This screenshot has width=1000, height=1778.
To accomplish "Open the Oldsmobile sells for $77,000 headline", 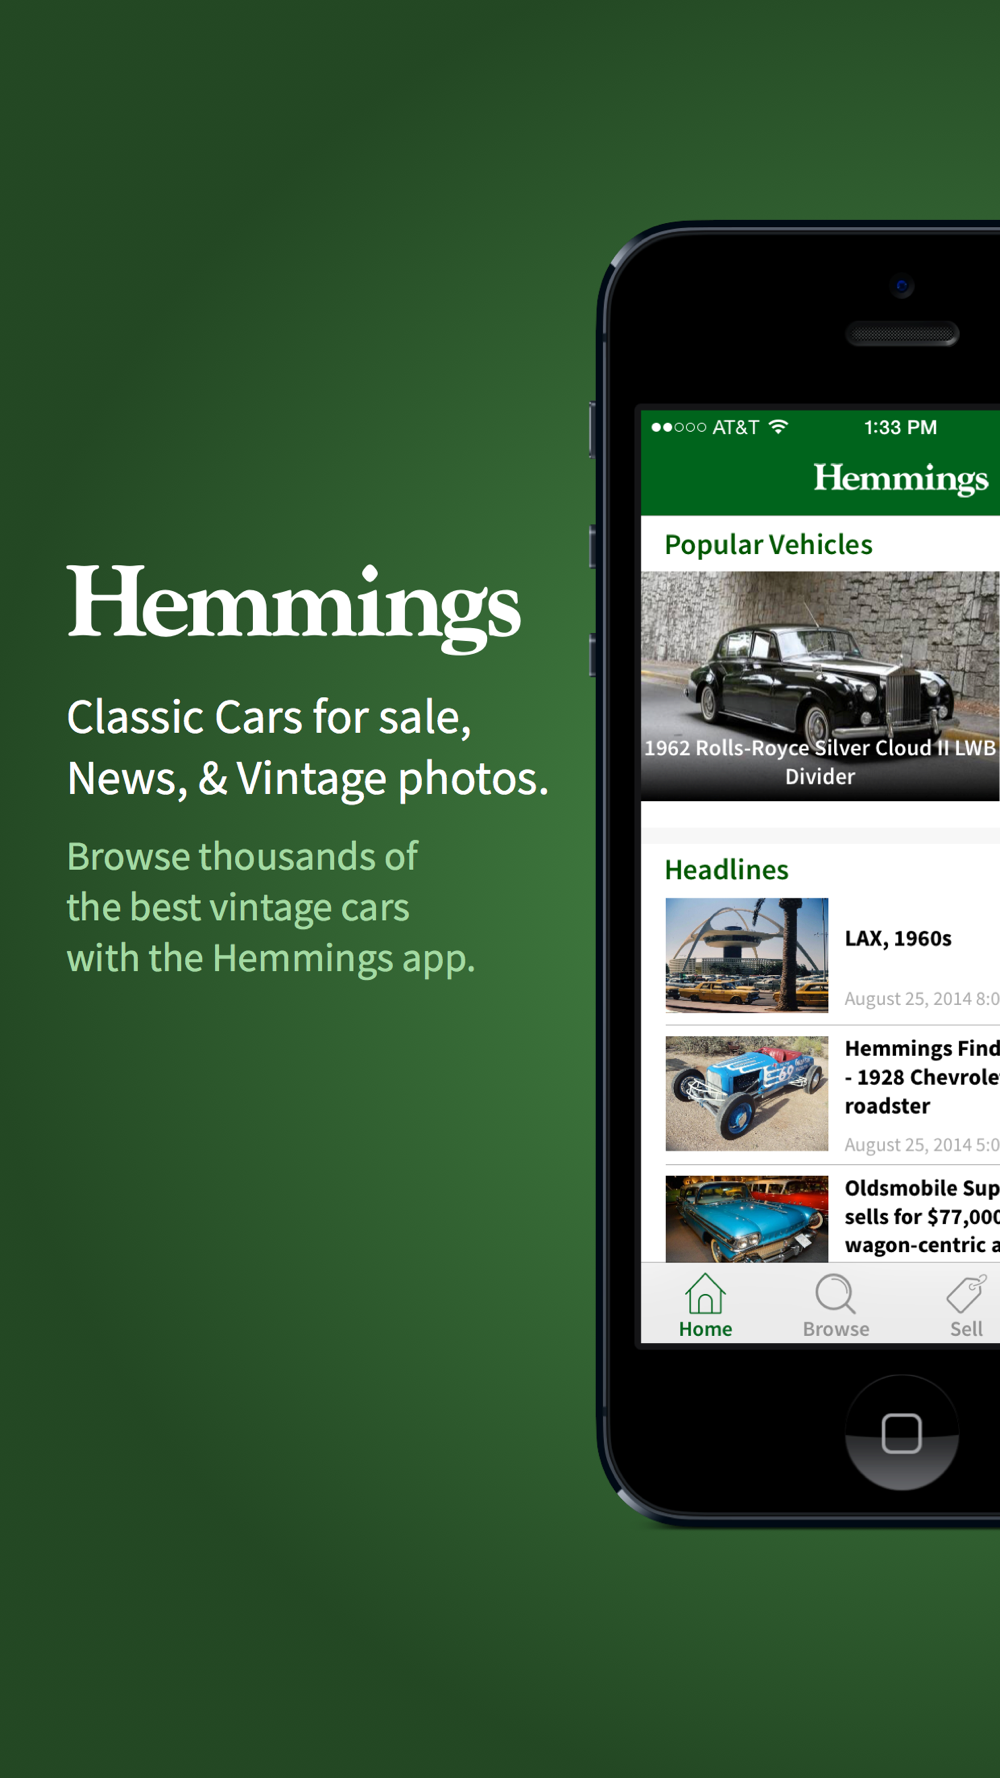I will tap(922, 1216).
